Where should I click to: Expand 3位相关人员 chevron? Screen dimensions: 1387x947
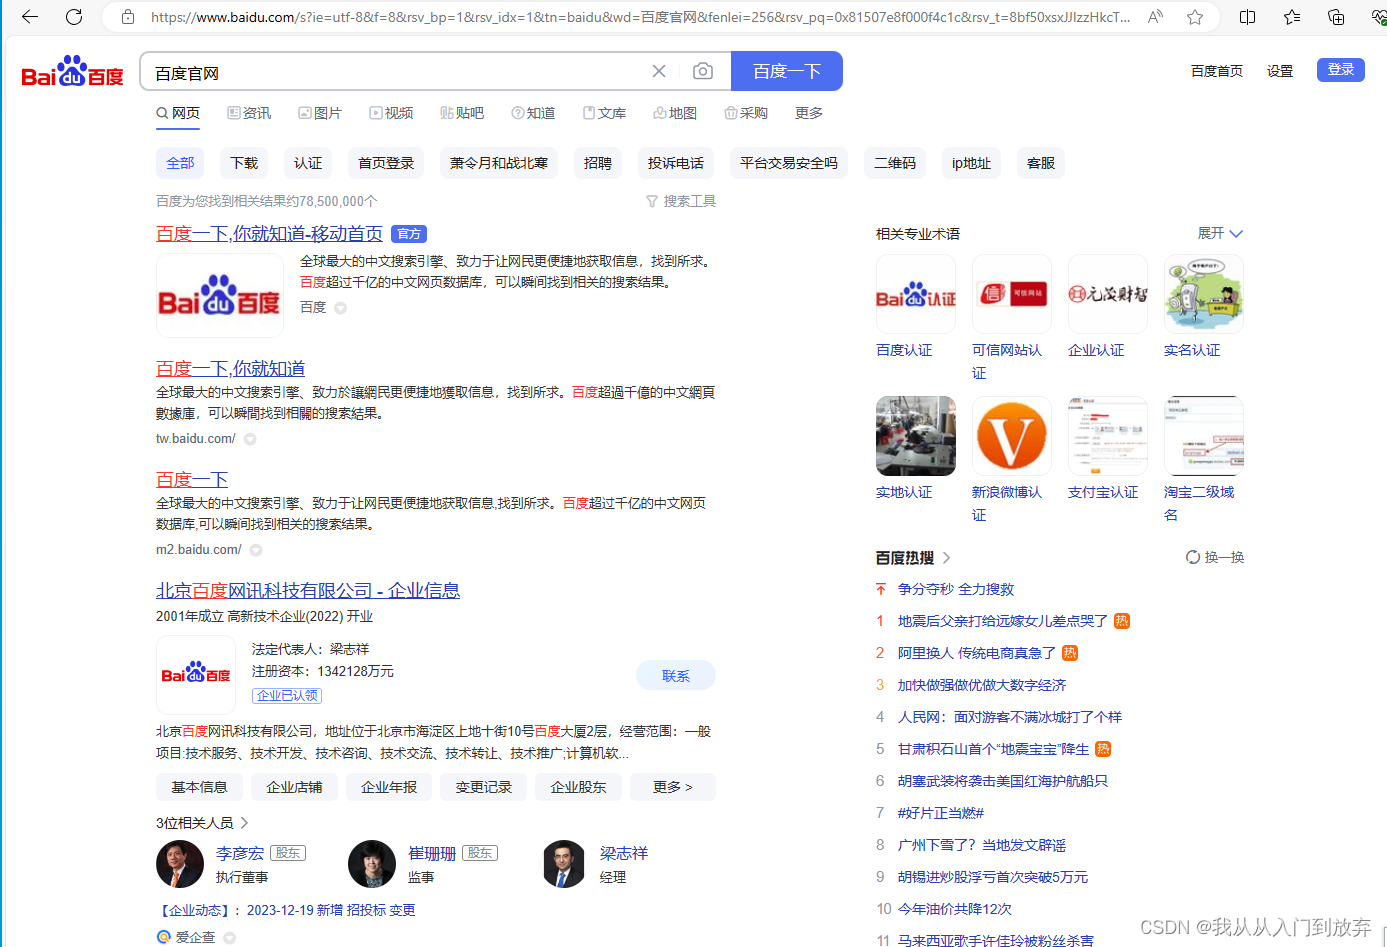click(244, 823)
